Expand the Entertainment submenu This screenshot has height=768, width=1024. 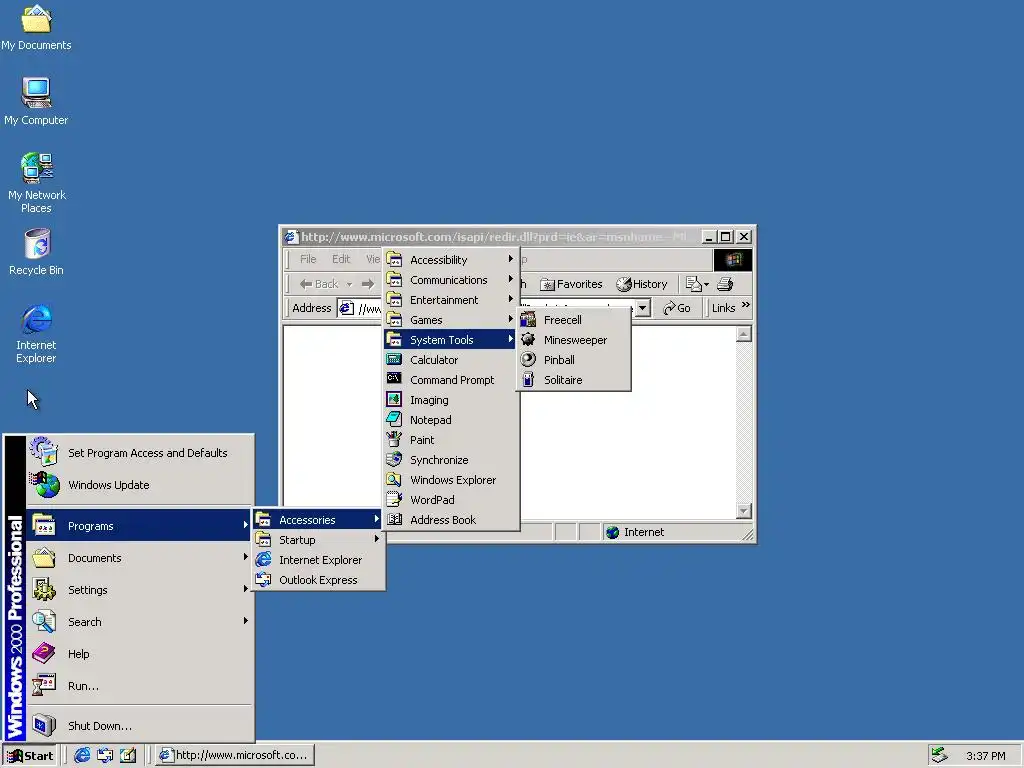[451, 300]
